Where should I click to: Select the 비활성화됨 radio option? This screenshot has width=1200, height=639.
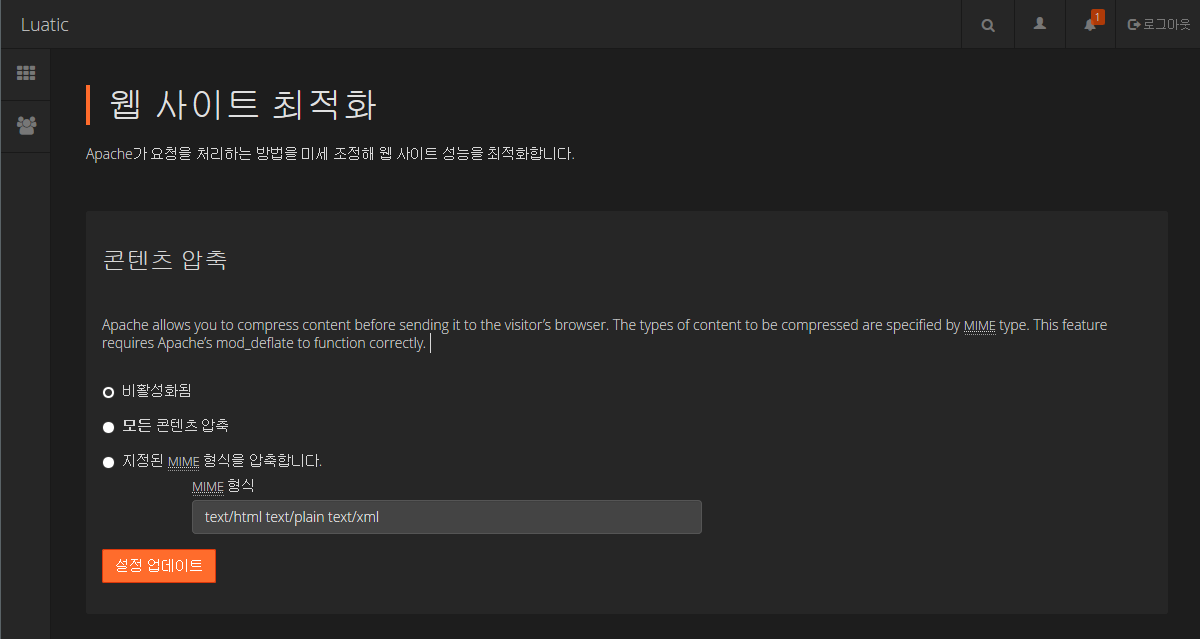[108, 392]
